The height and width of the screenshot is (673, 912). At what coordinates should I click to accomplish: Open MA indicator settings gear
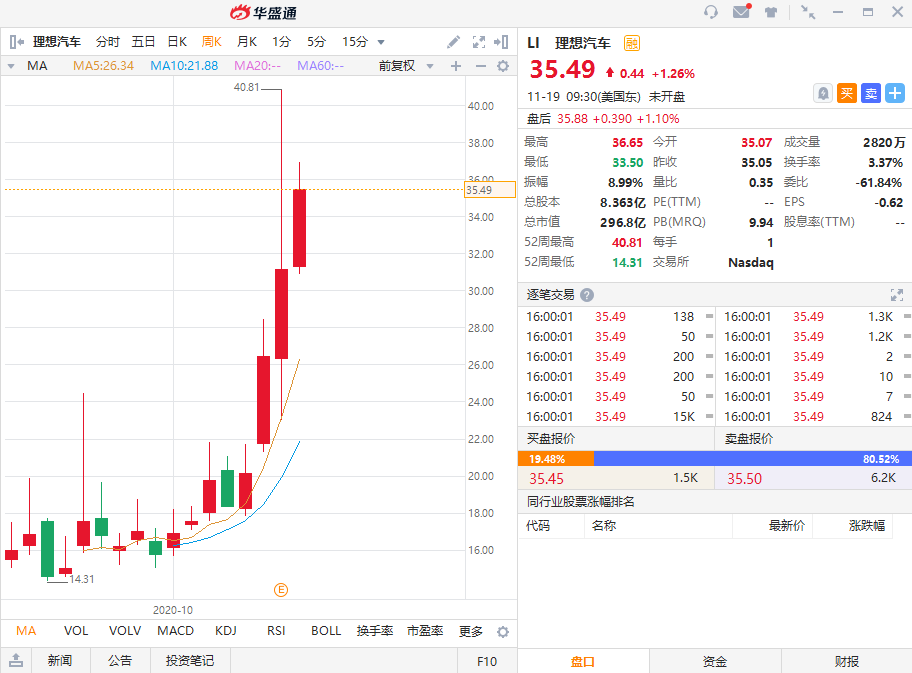pyautogui.click(x=503, y=66)
